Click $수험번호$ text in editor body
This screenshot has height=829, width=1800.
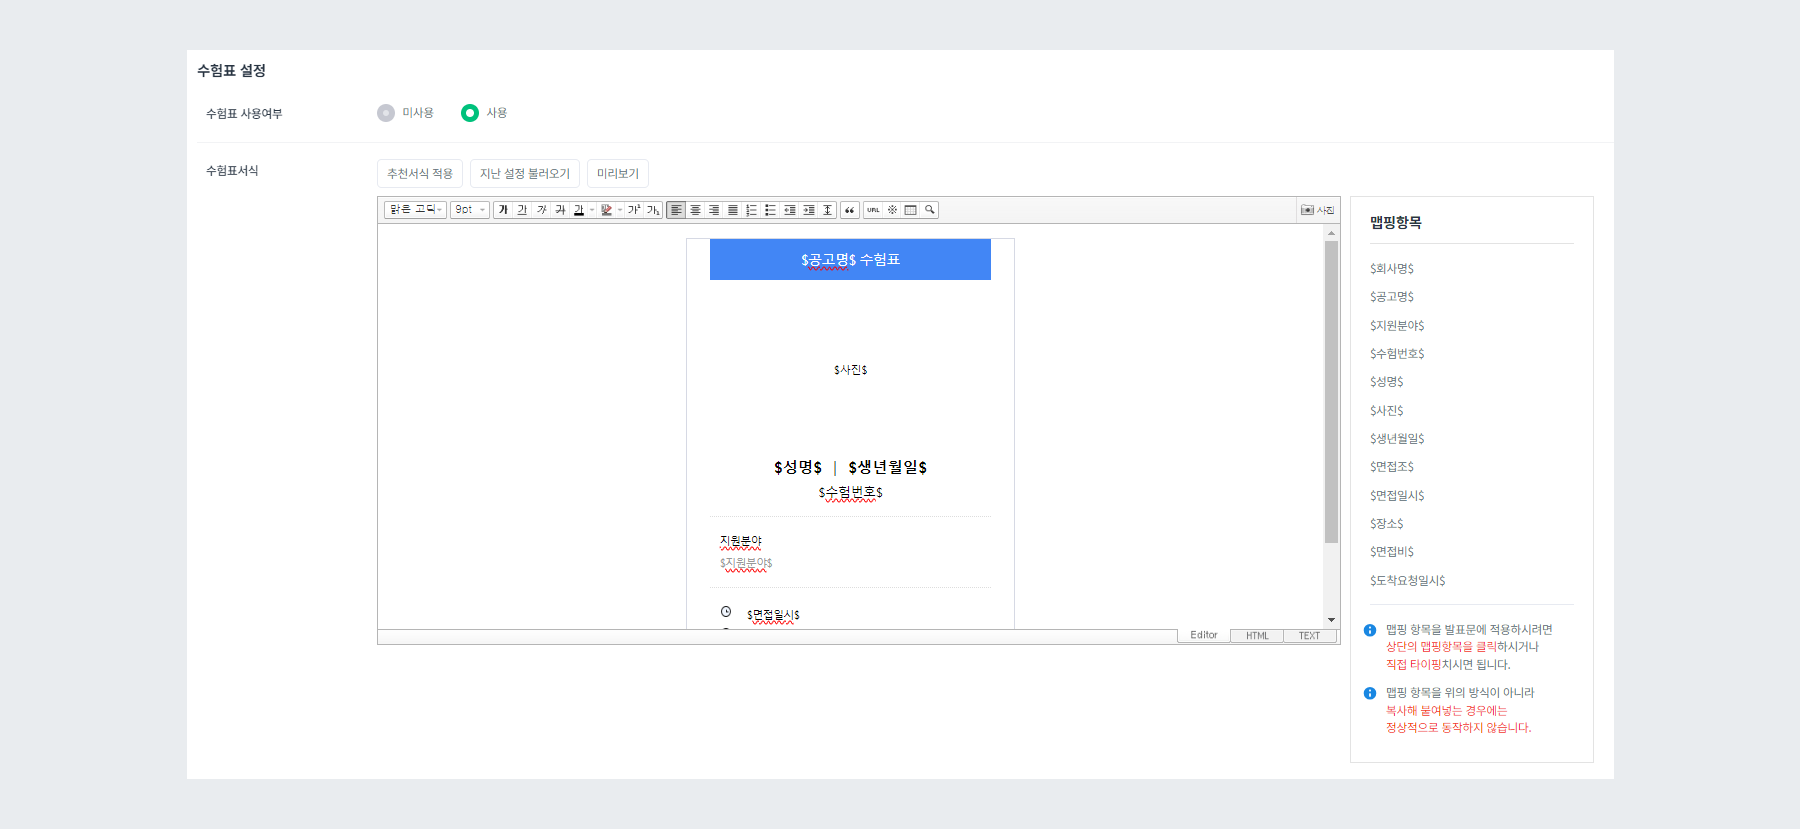point(851,492)
